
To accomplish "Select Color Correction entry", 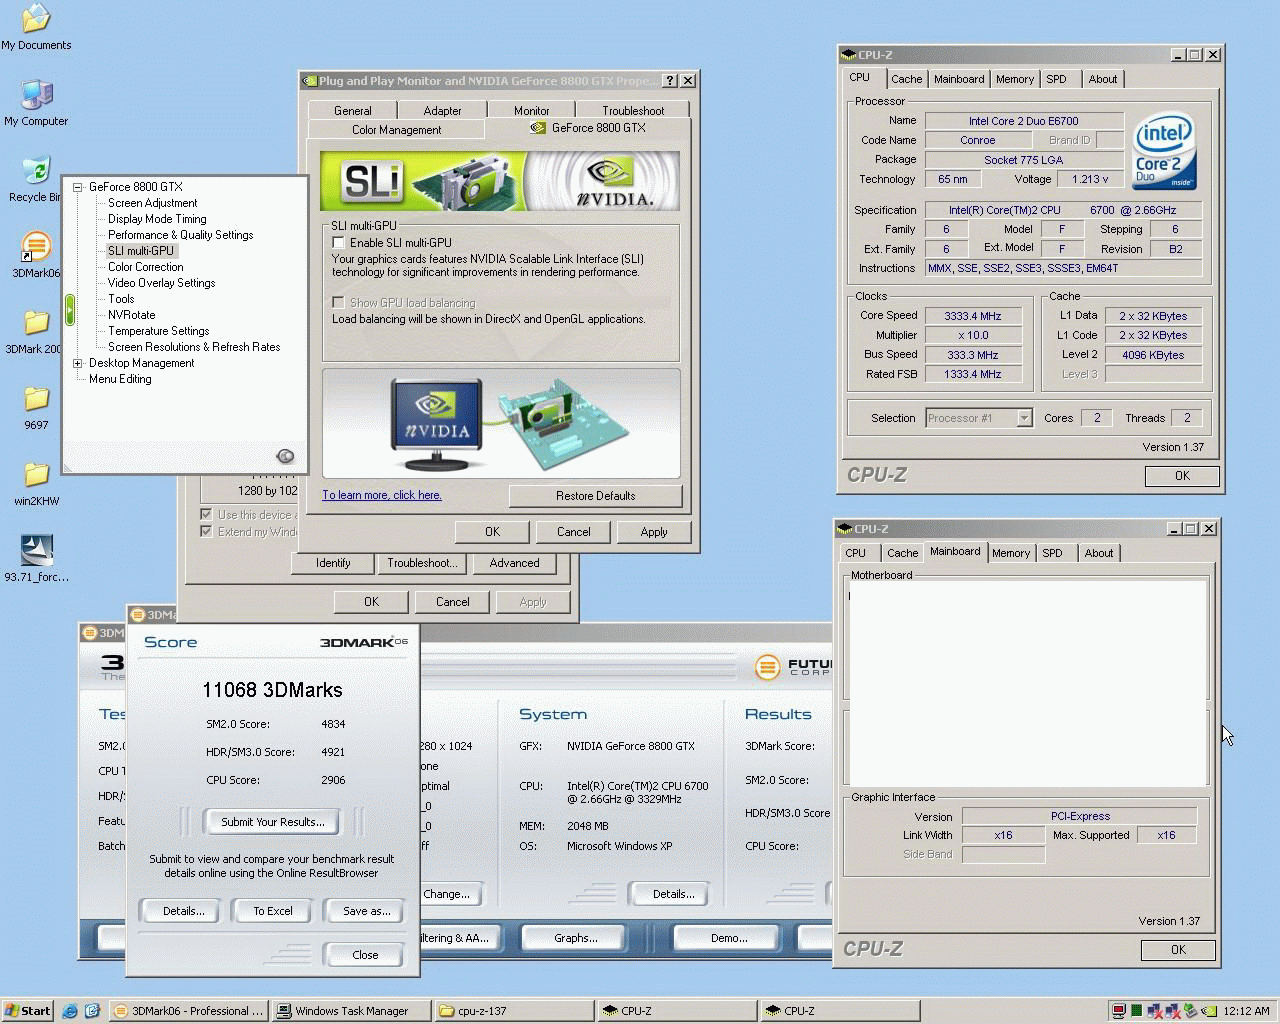I will point(145,267).
